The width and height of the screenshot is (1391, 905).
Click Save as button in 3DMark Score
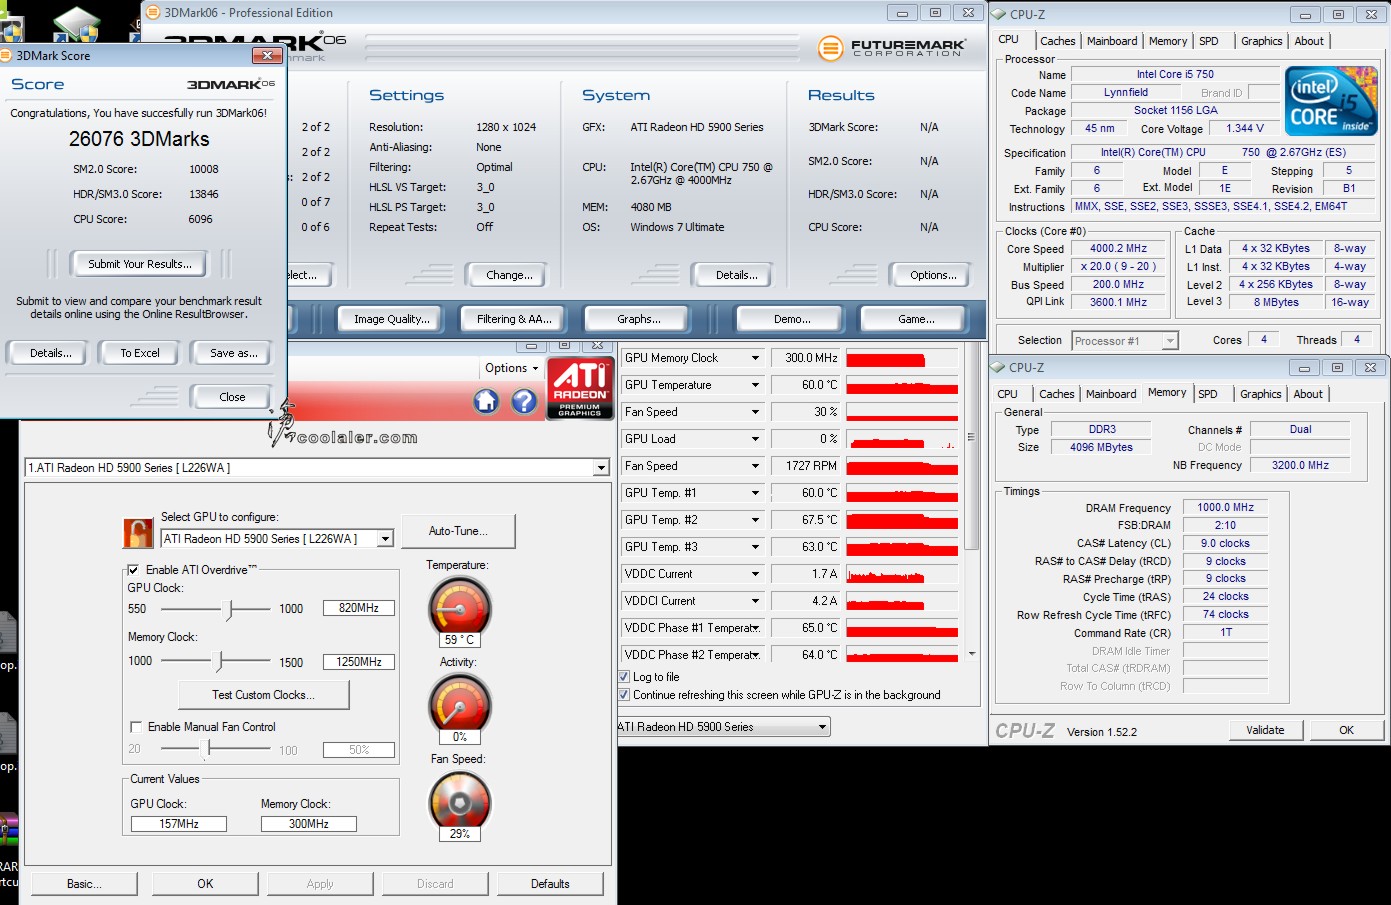(233, 353)
